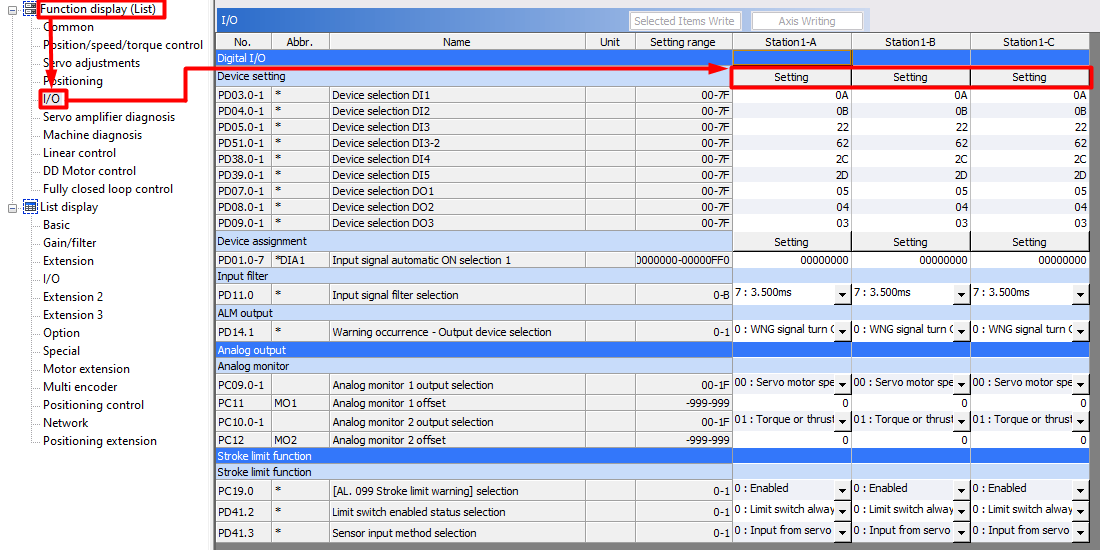Select Positioning under Function display
The image size is (1100, 550).
point(72,81)
